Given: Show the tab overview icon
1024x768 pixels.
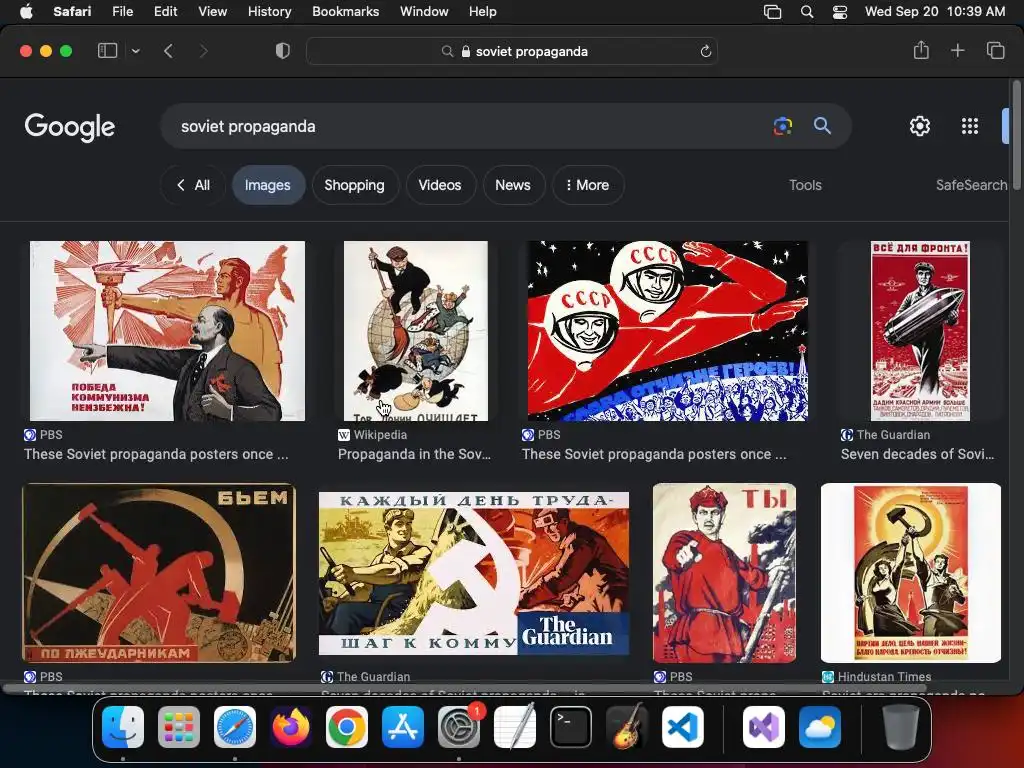Looking at the screenshot, I should click(x=995, y=50).
